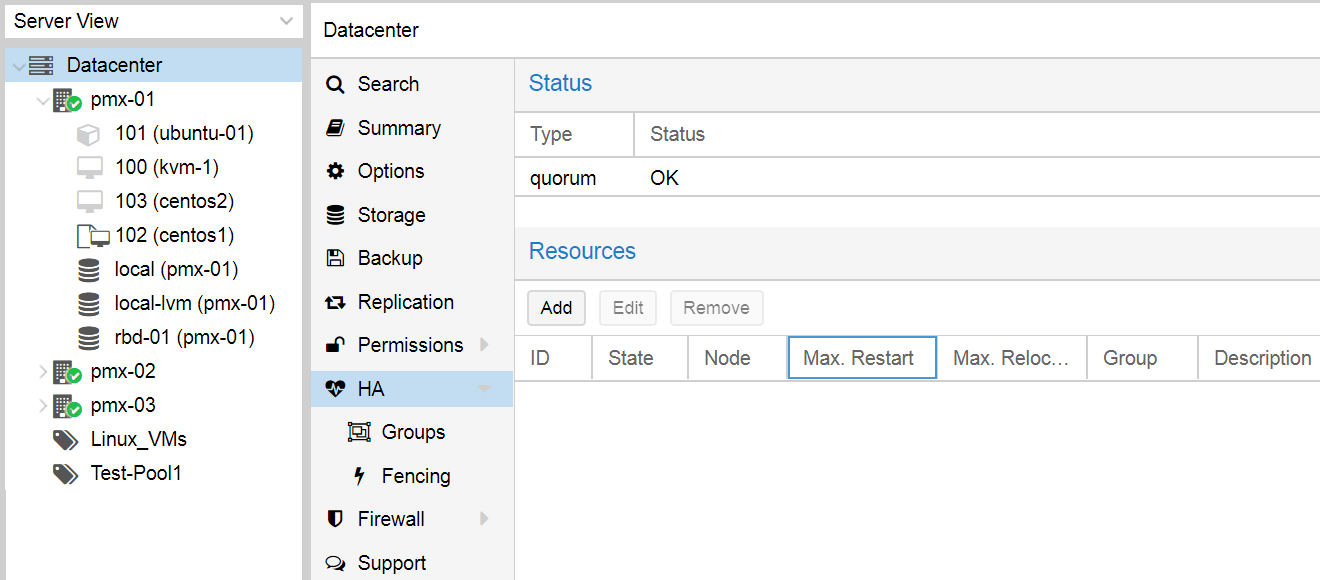Sort by the Max. Restart column header

click(x=862, y=358)
